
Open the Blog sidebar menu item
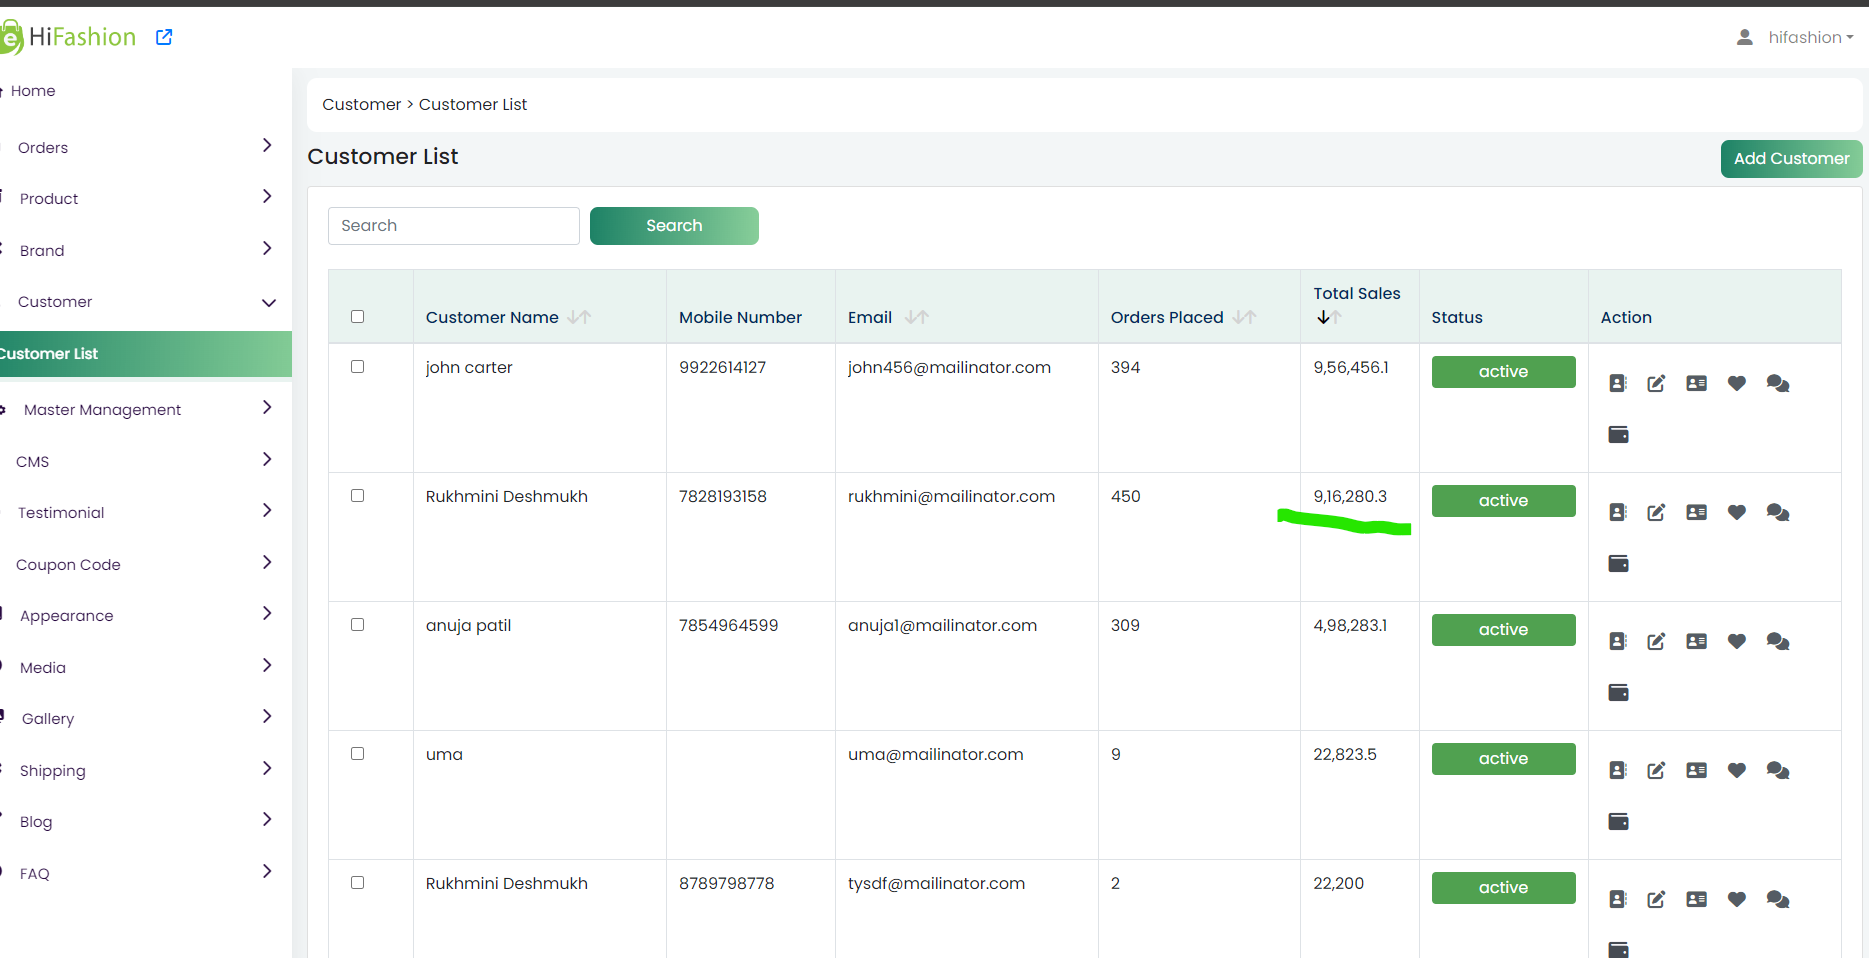tap(36, 822)
